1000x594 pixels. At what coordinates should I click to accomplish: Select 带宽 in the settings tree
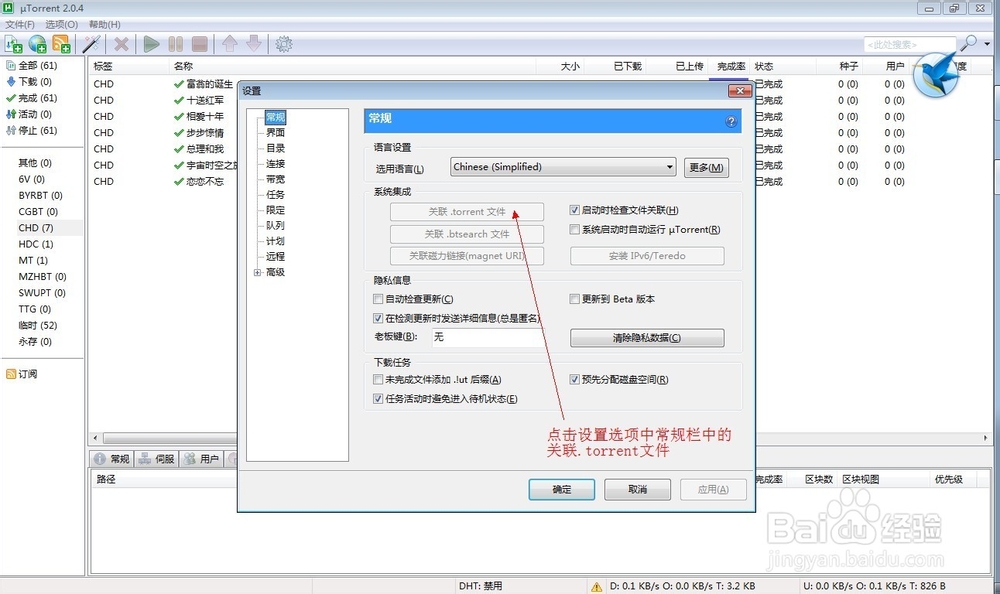[276, 179]
